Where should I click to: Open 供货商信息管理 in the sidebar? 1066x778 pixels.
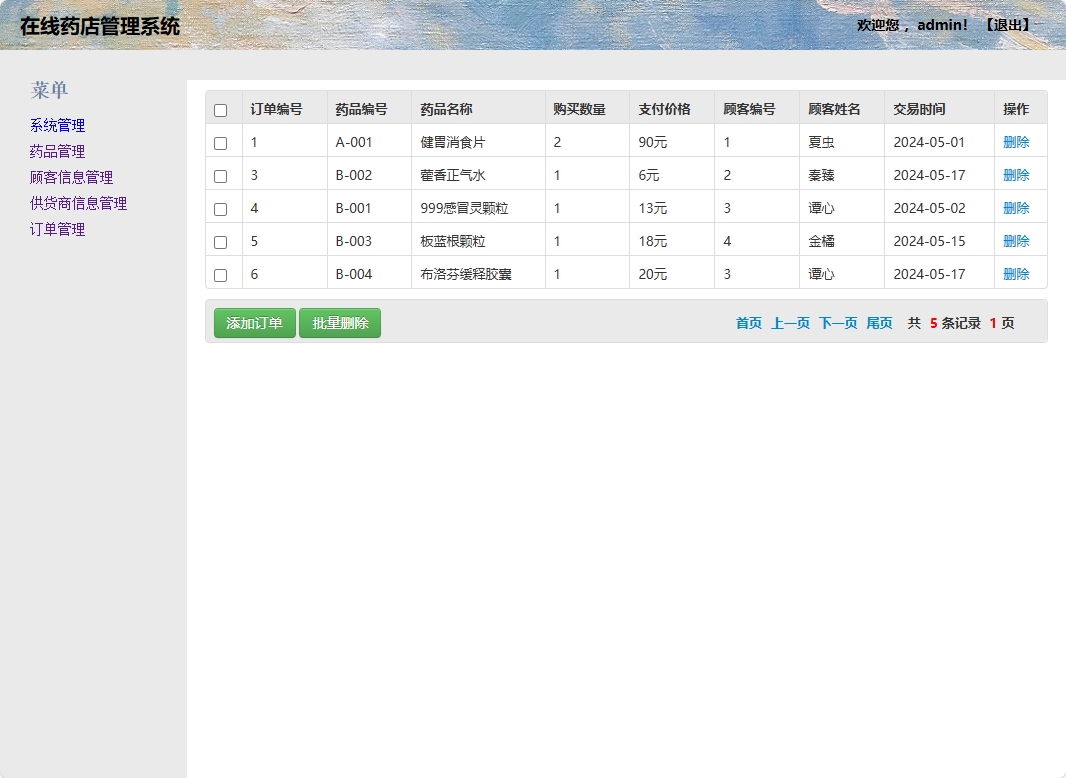pyautogui.click(x=76, y=203)
